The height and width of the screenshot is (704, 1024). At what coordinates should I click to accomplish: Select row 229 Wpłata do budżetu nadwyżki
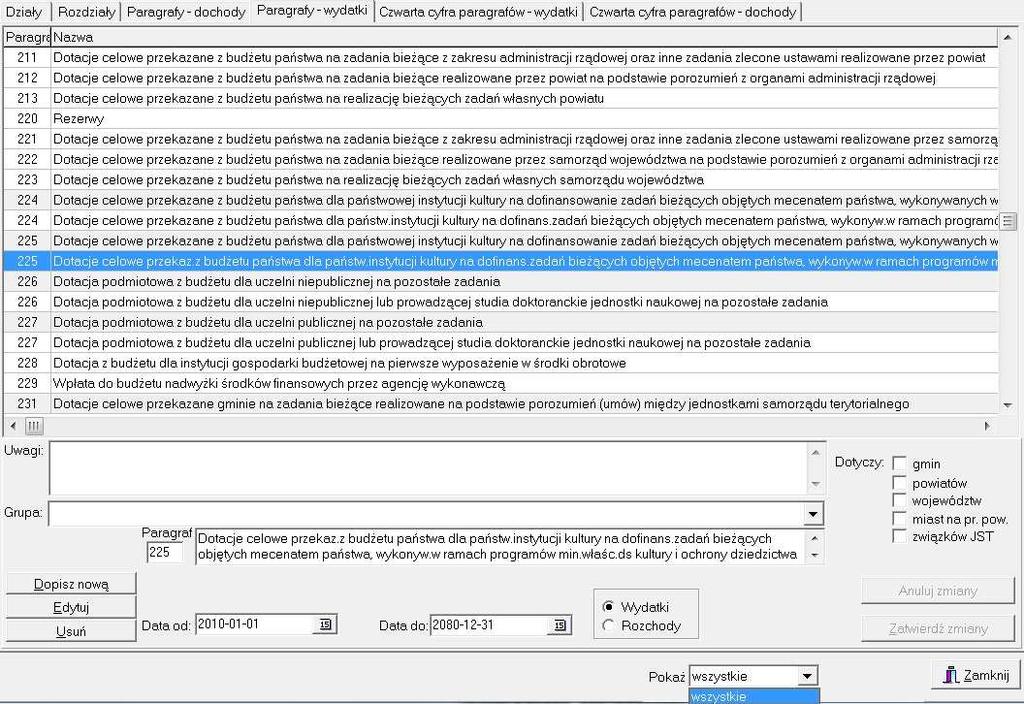point(500,383)
